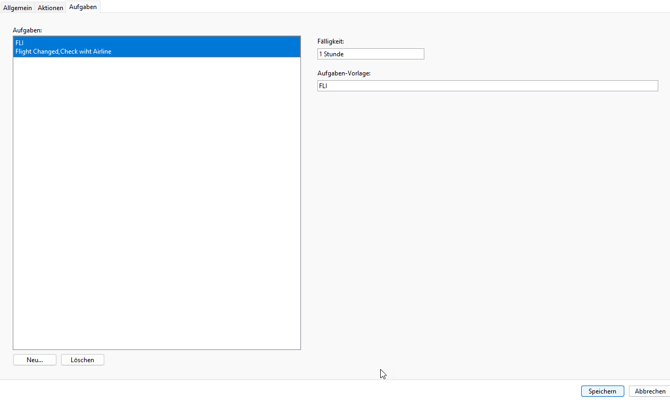
Task: Click the 'Aufgaben:' label above the list
Action: point(28,30)
